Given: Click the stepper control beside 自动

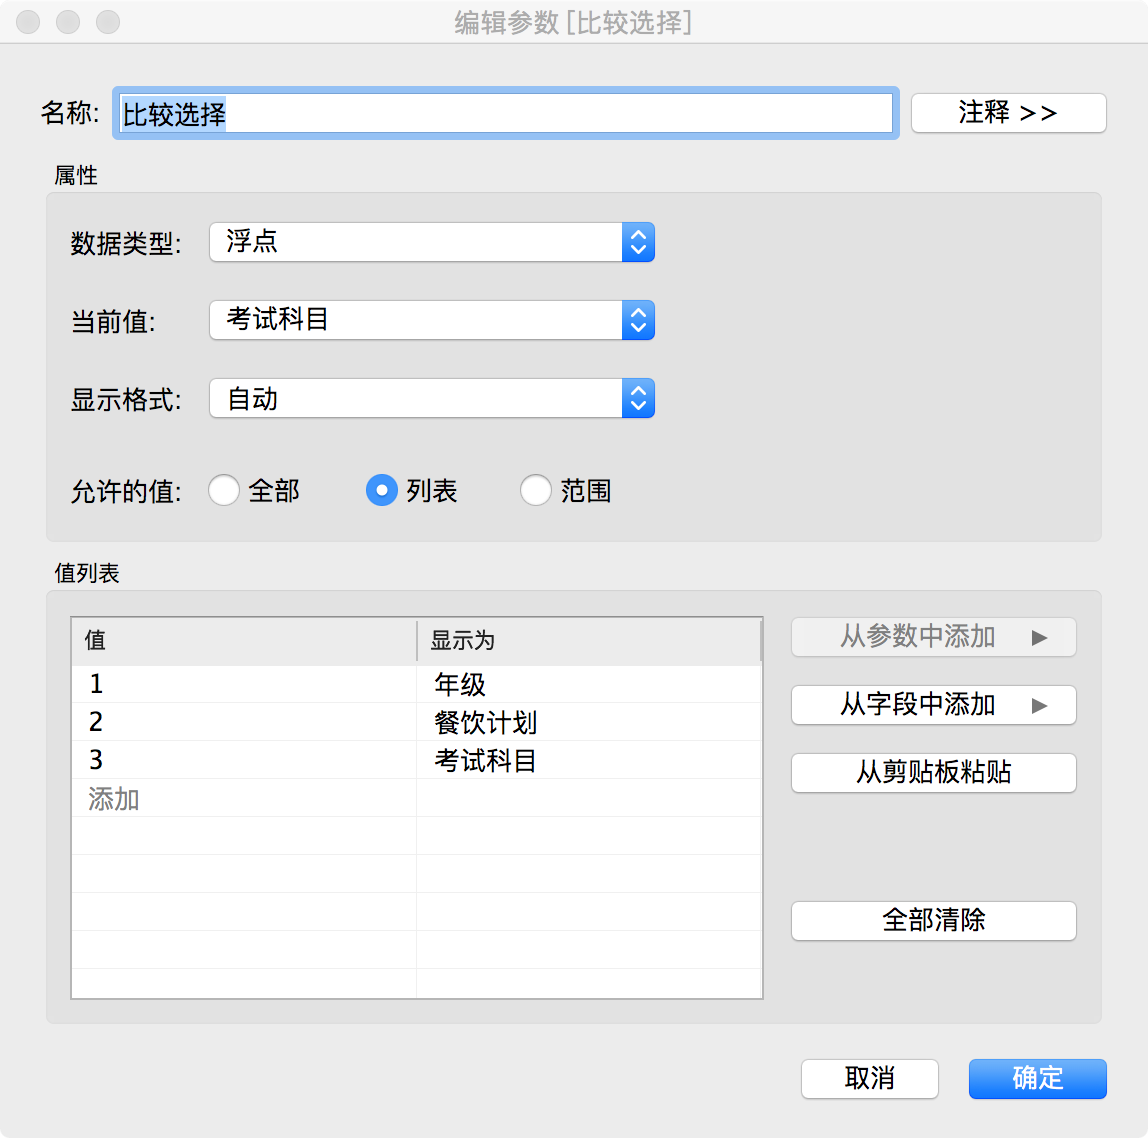Looking at the screenshot, I should (638, 398).
